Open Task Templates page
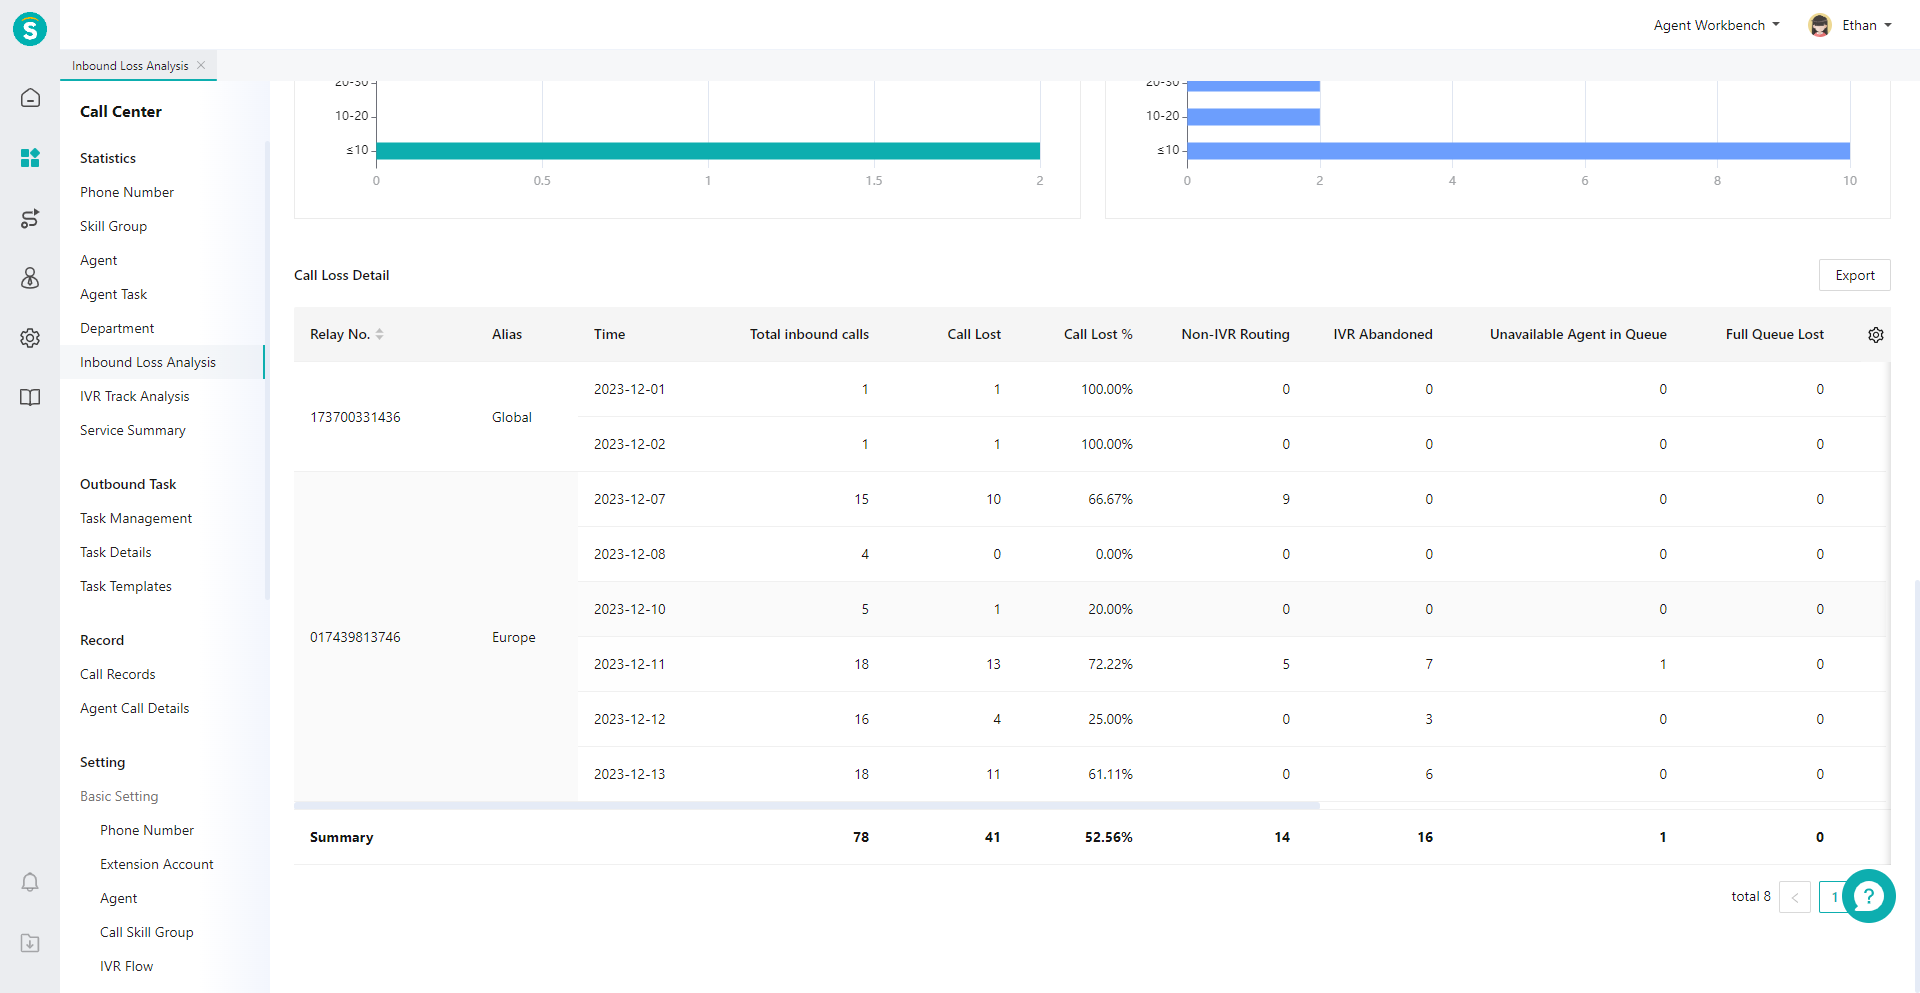Viewport: 1920px width, 993px height. tap(126, 586)
